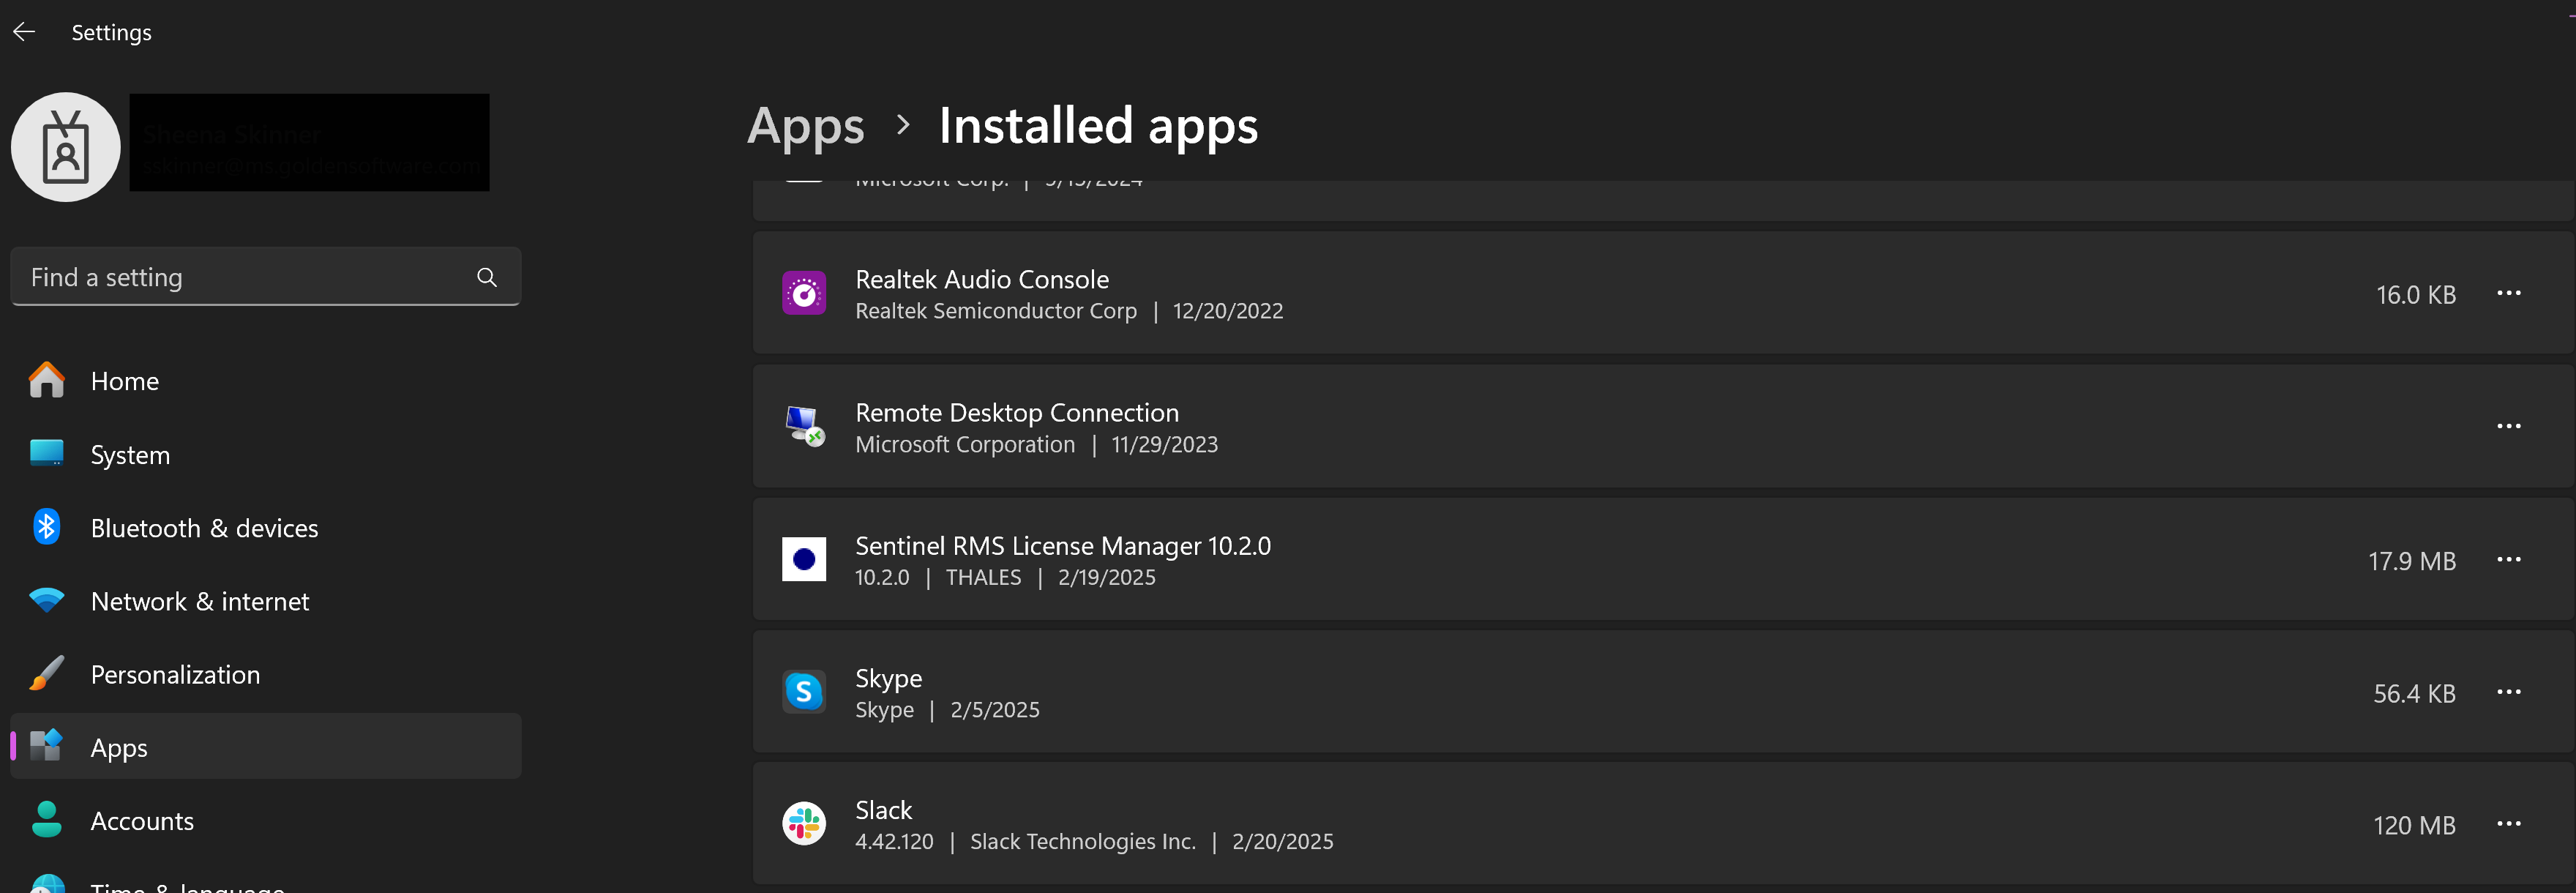Open more options for Realtek Audio Console
Screen dimensions: 2576x893
point(2508,293)
